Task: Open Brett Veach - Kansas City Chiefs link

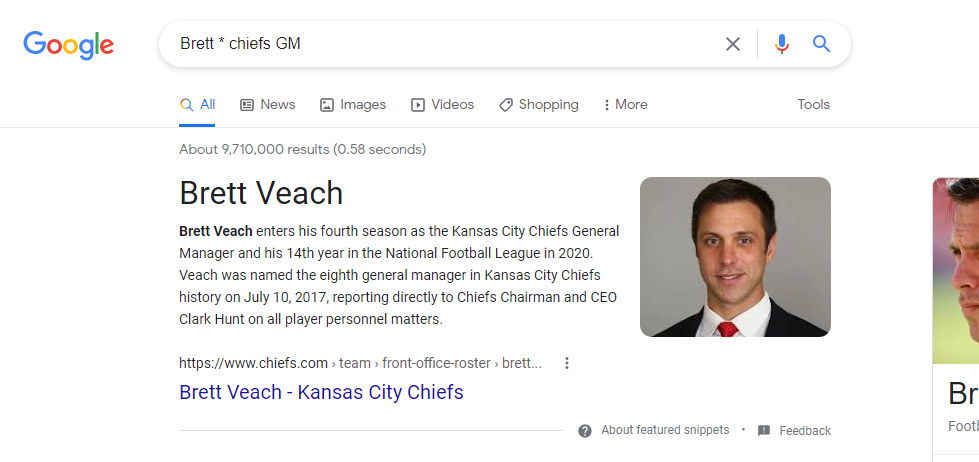Action: [x=321, y=392]
